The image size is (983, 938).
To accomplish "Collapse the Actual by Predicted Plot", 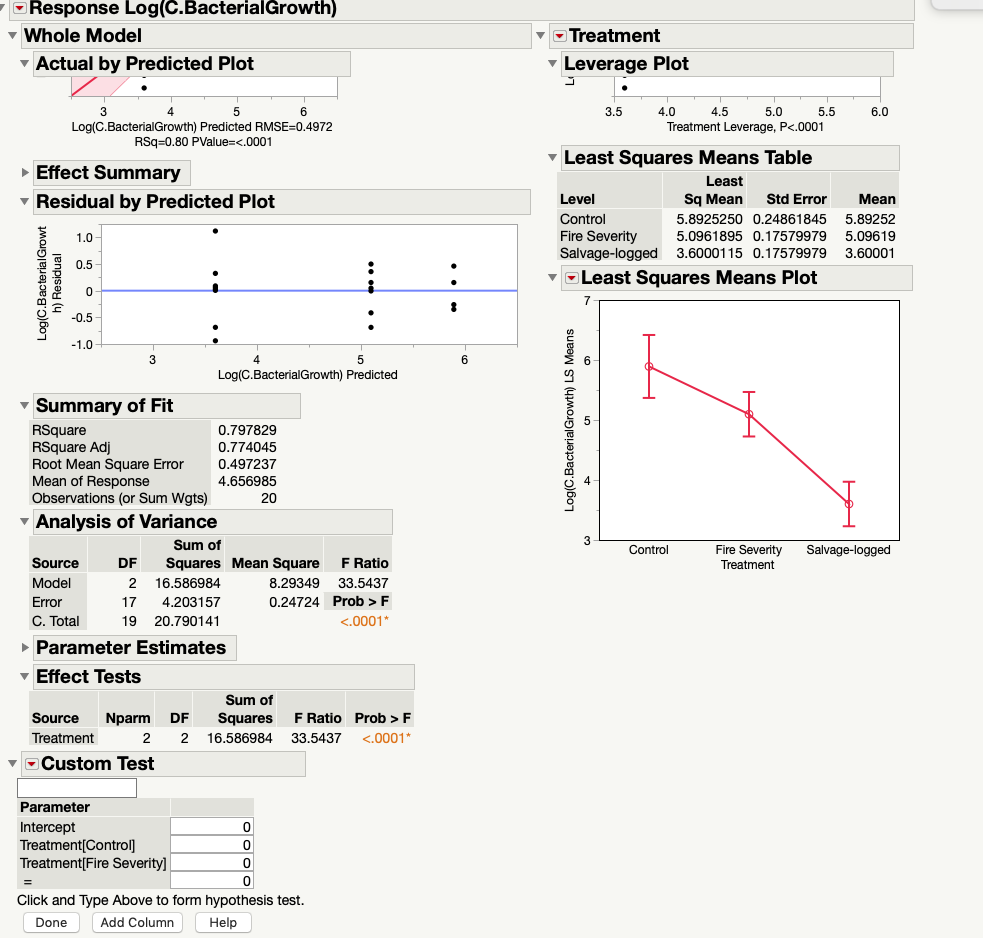I will coord(22,63).
